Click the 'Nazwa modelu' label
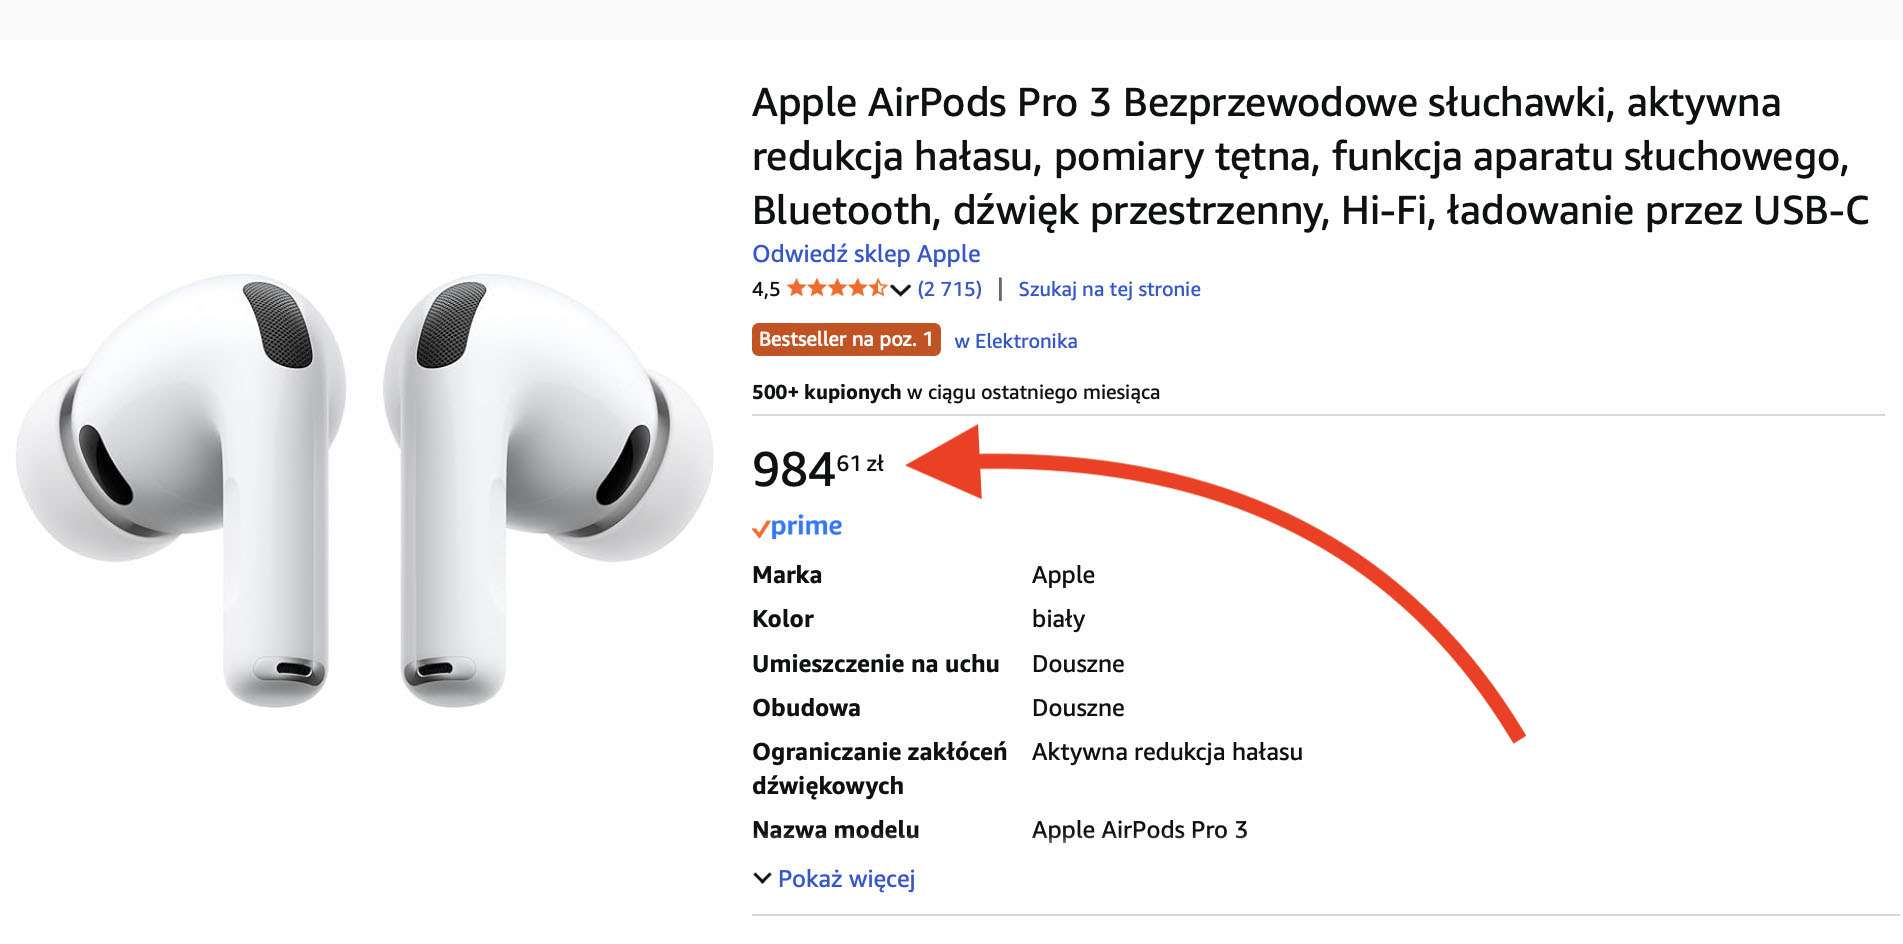 point(835,830)
